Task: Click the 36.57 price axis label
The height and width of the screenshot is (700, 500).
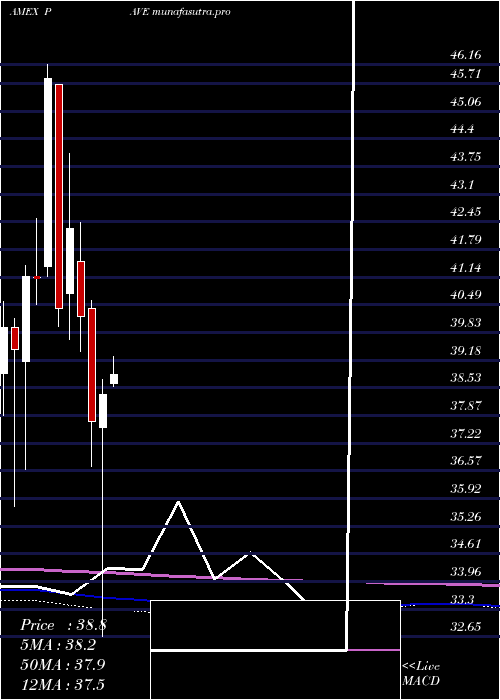Action: [x=466, y=462]
